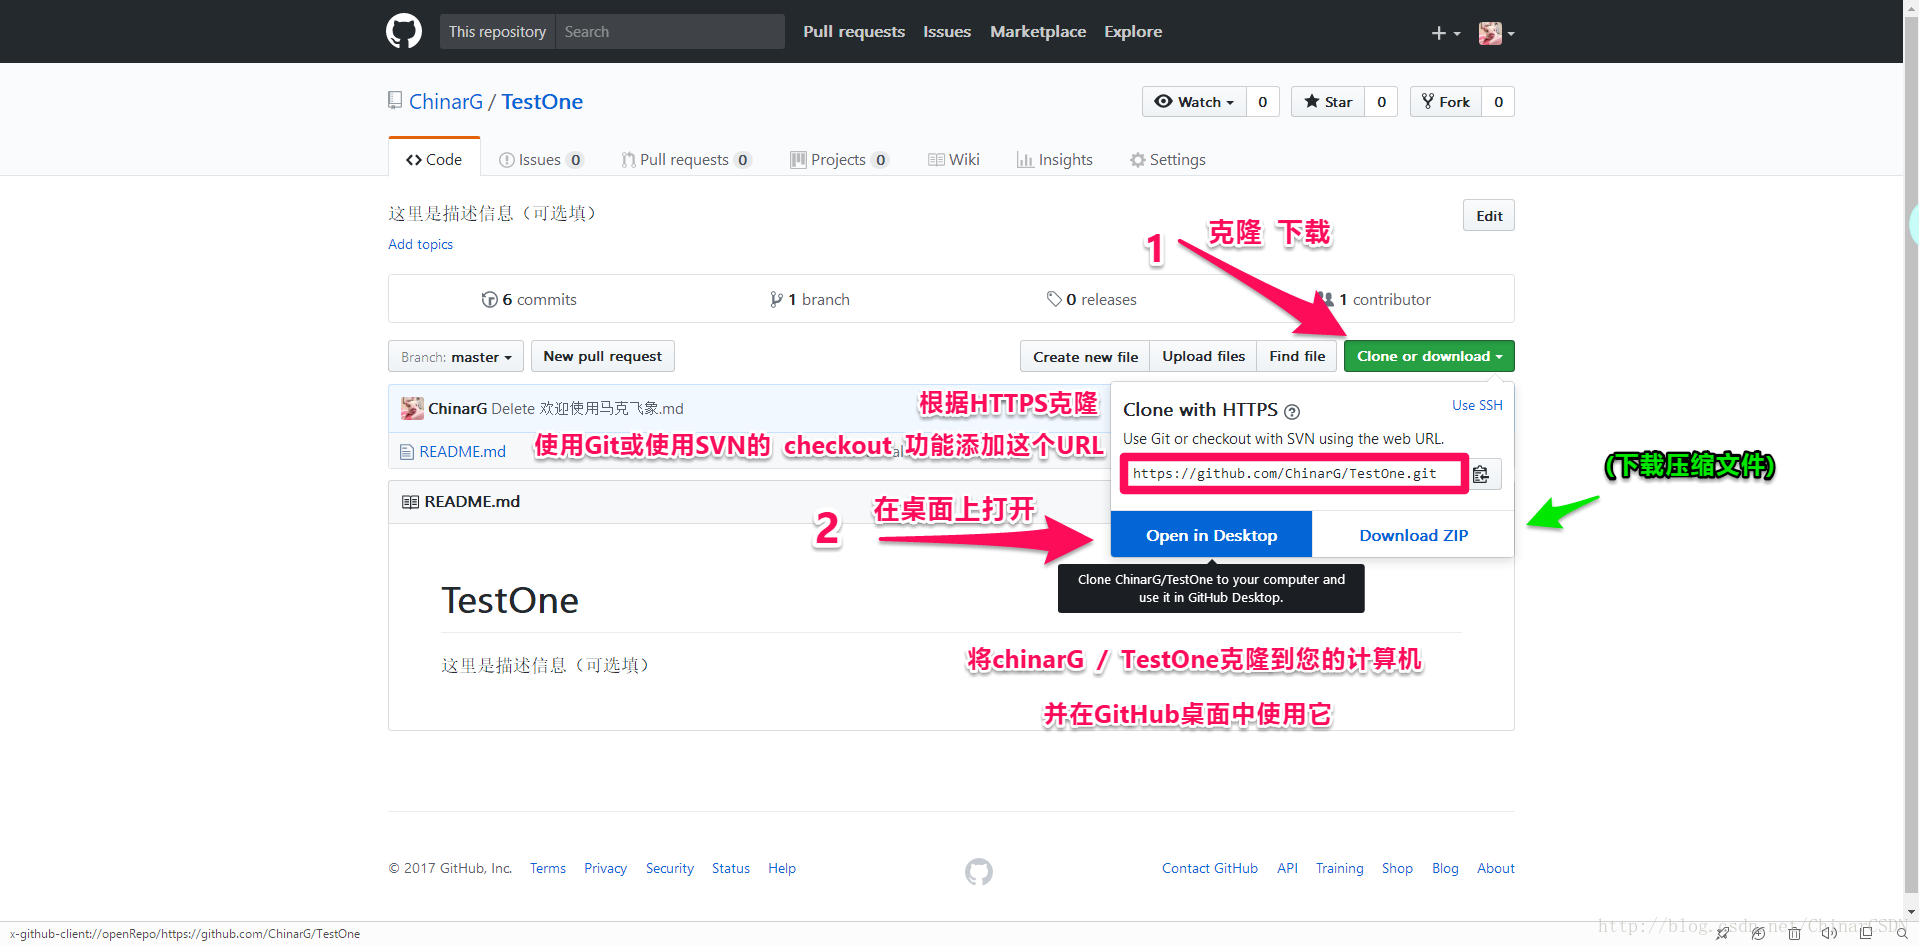This screenshot has height=946, width=1919.
Task: Open the latest commit message link
Action: click(x=588, y=408)
